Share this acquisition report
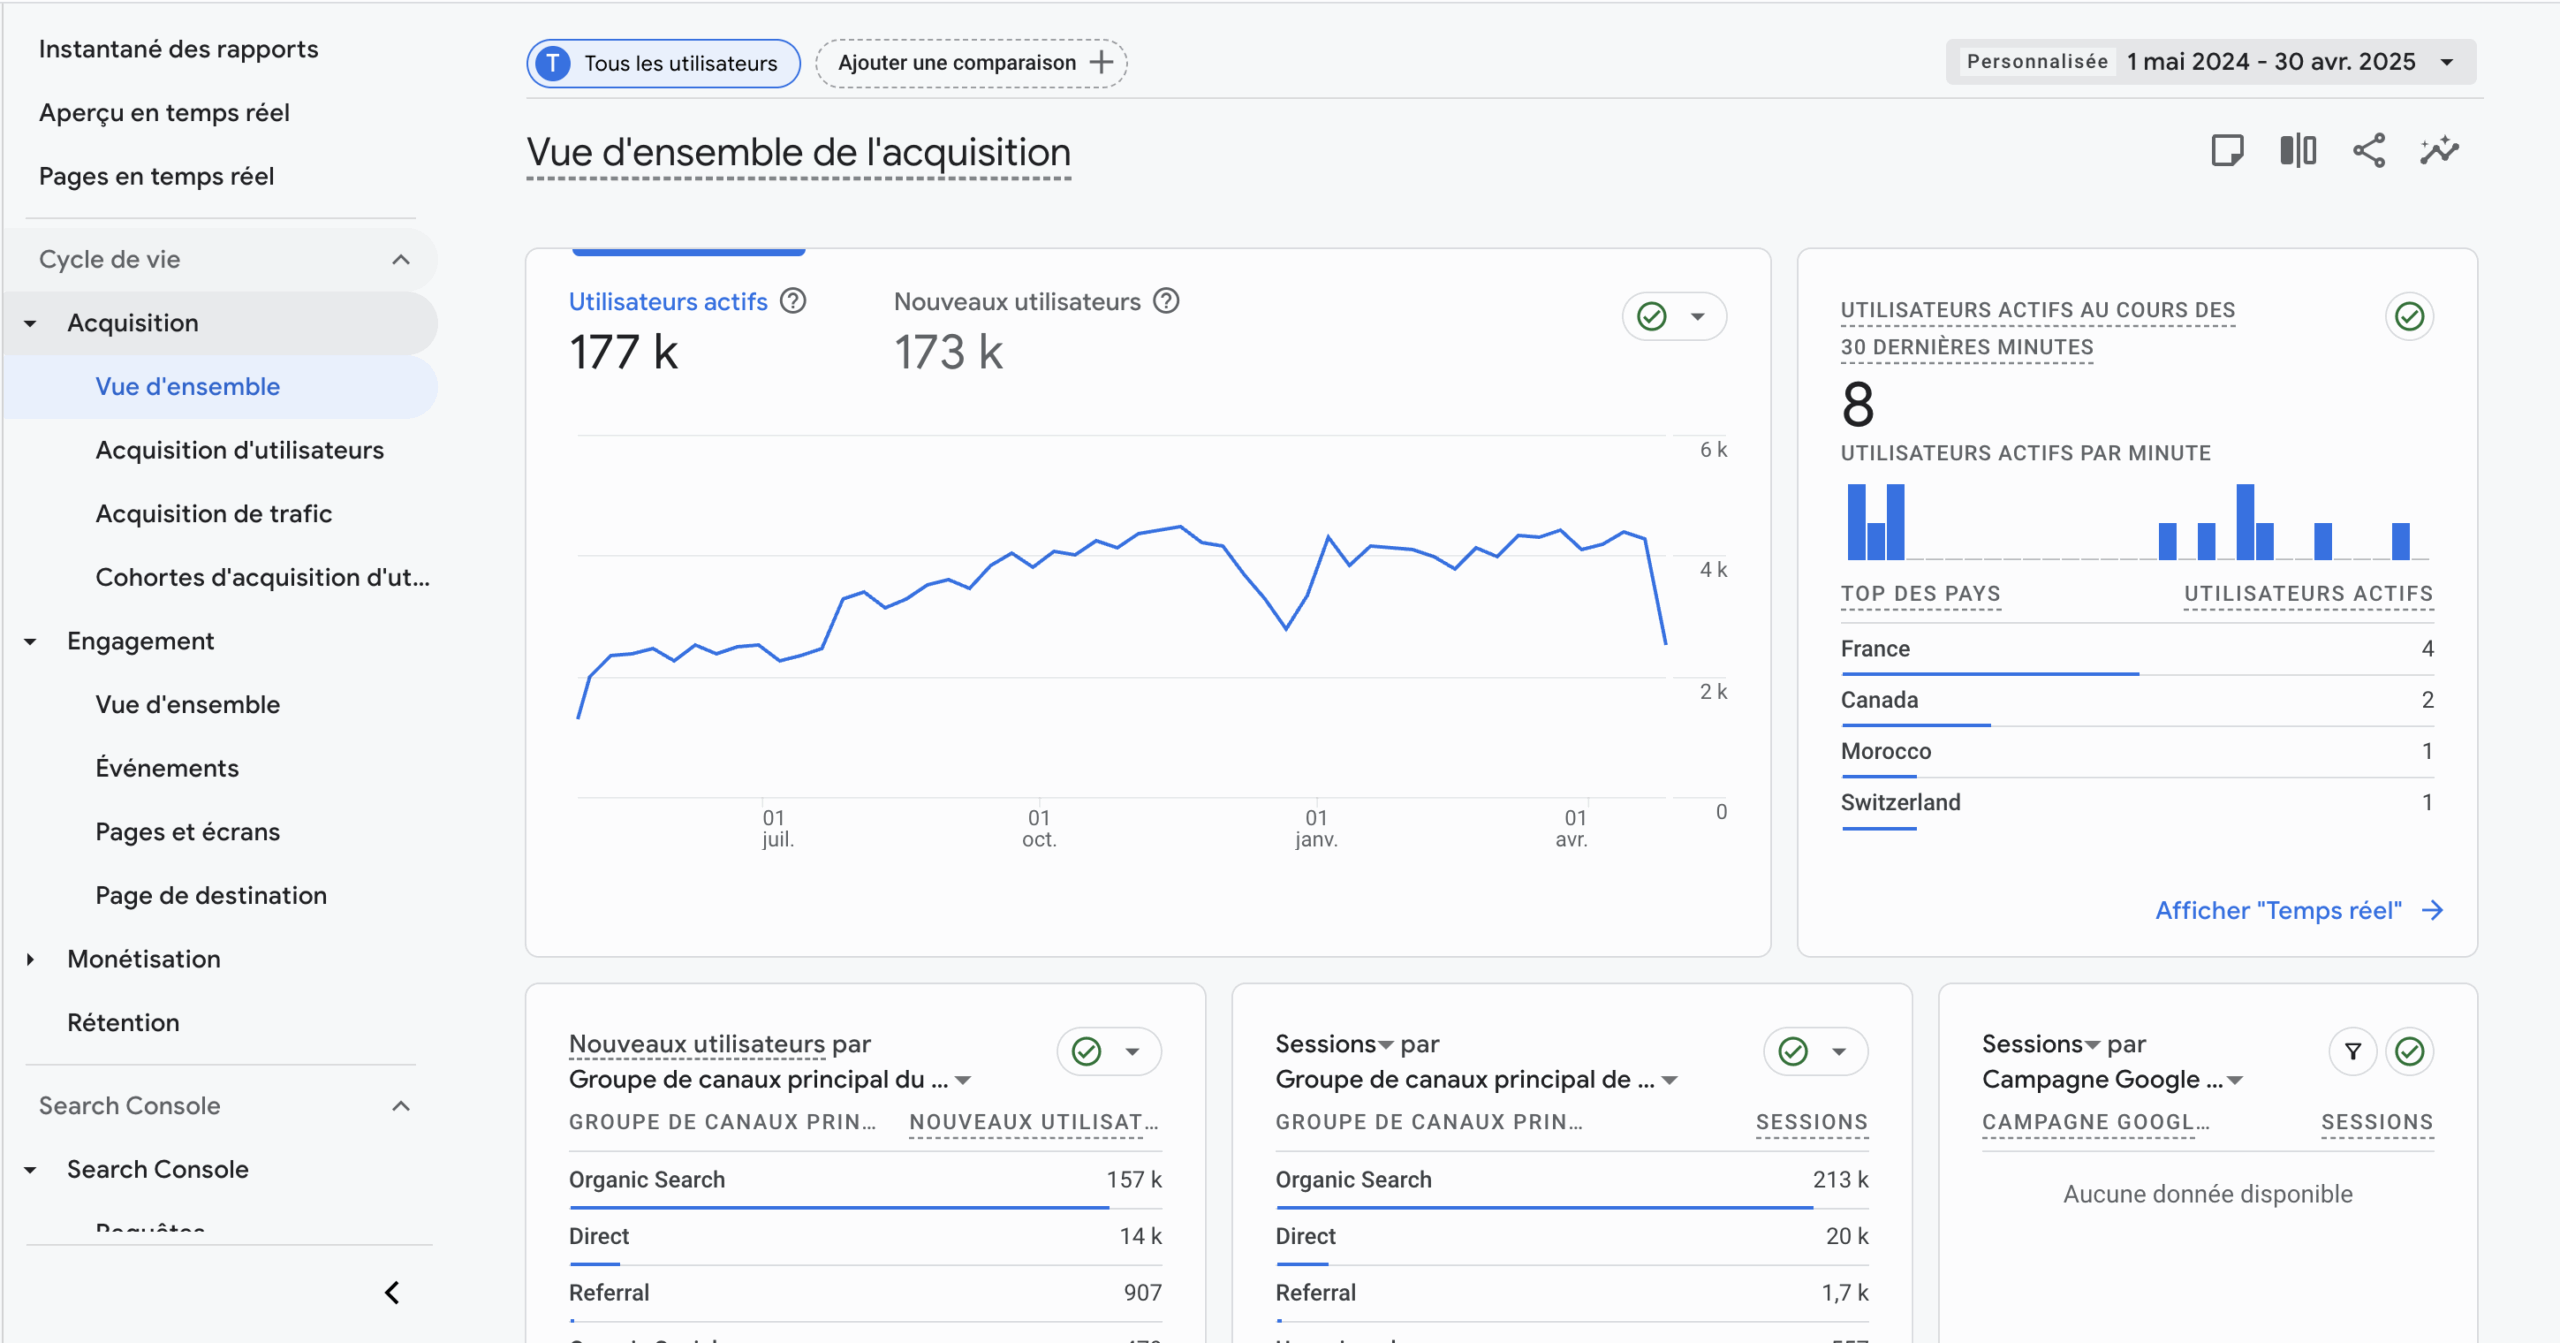The image size is (2560, 1343). click(2368, 150)
